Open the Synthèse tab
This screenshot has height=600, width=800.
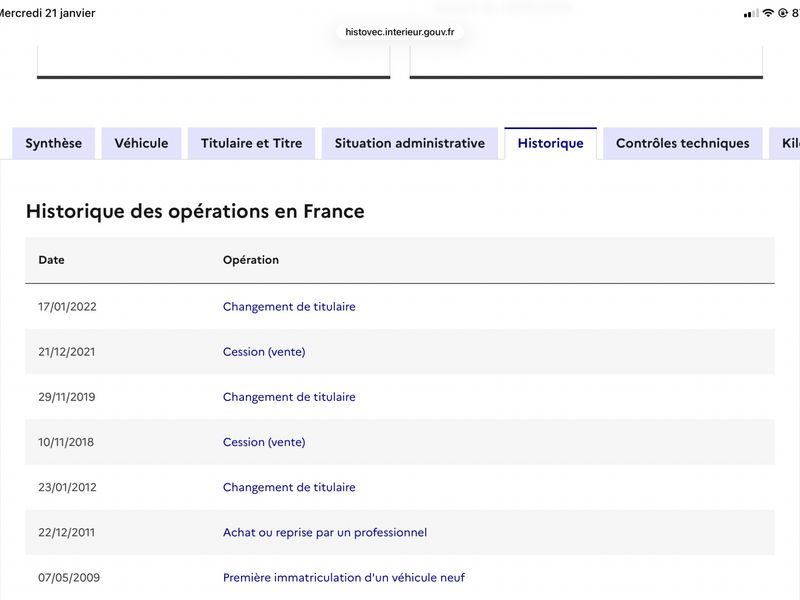(x=54, y=143)
